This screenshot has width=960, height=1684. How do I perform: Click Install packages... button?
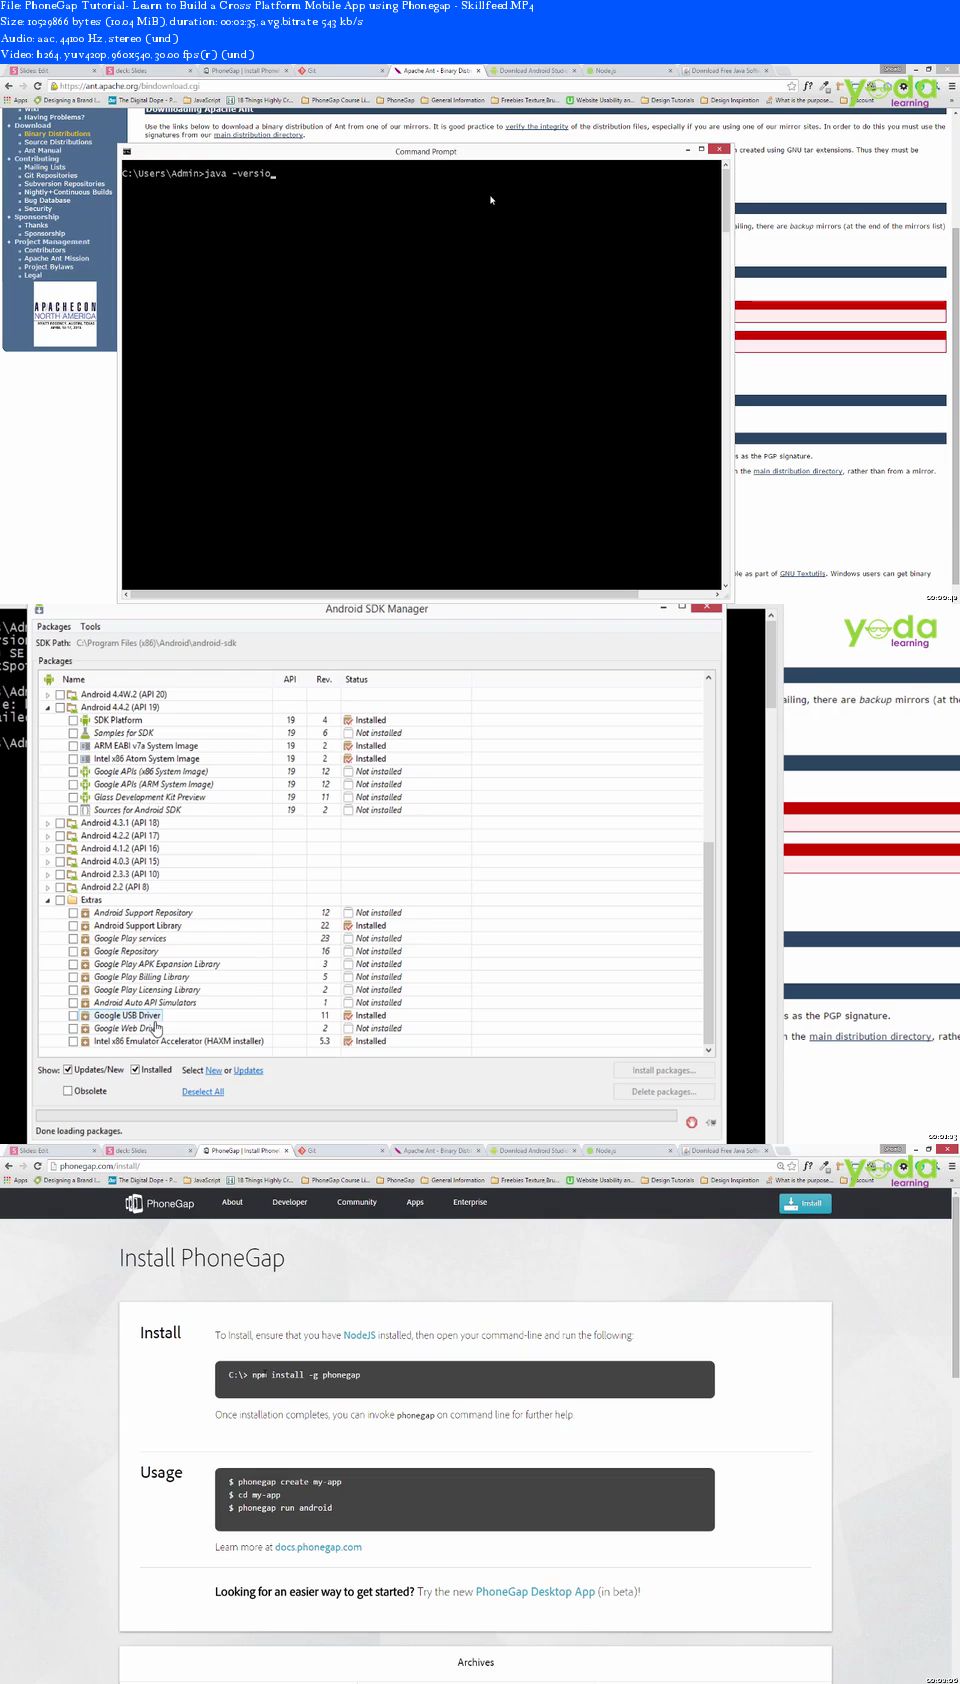click(663, 1070)
